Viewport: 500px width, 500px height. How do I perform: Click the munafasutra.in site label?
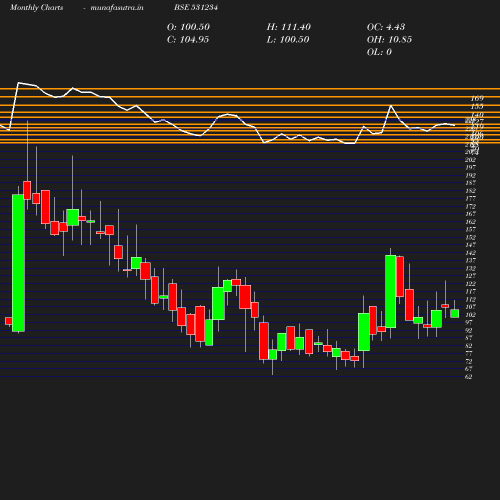pos(117,7)
